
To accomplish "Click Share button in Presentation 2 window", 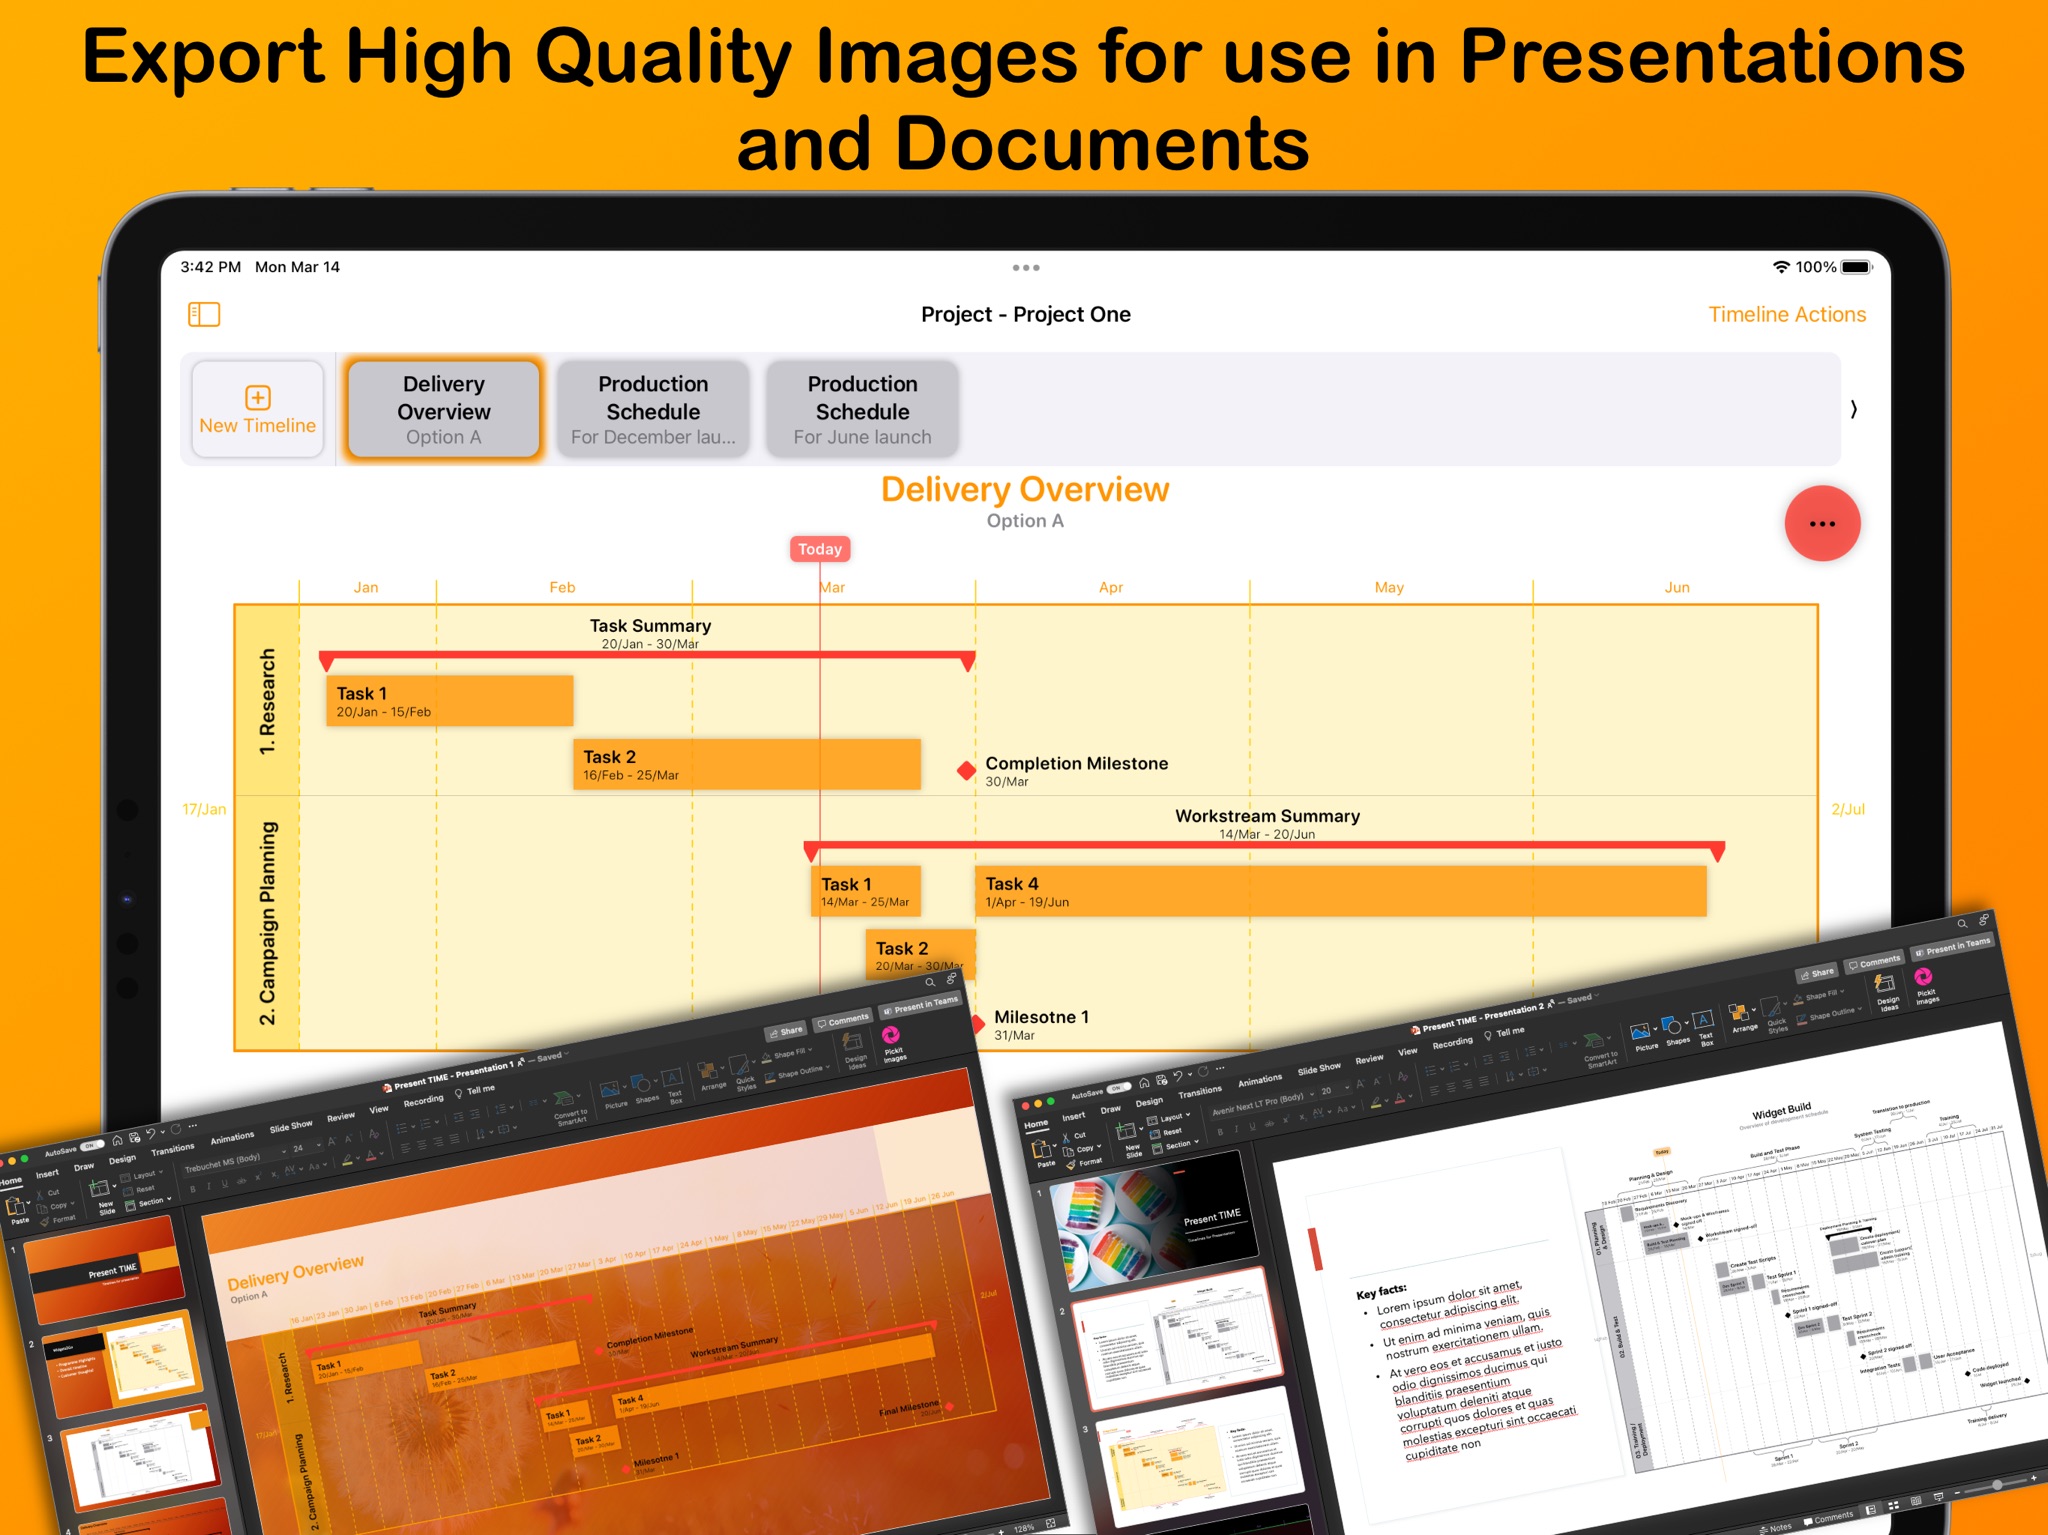I will [1817, 973].
